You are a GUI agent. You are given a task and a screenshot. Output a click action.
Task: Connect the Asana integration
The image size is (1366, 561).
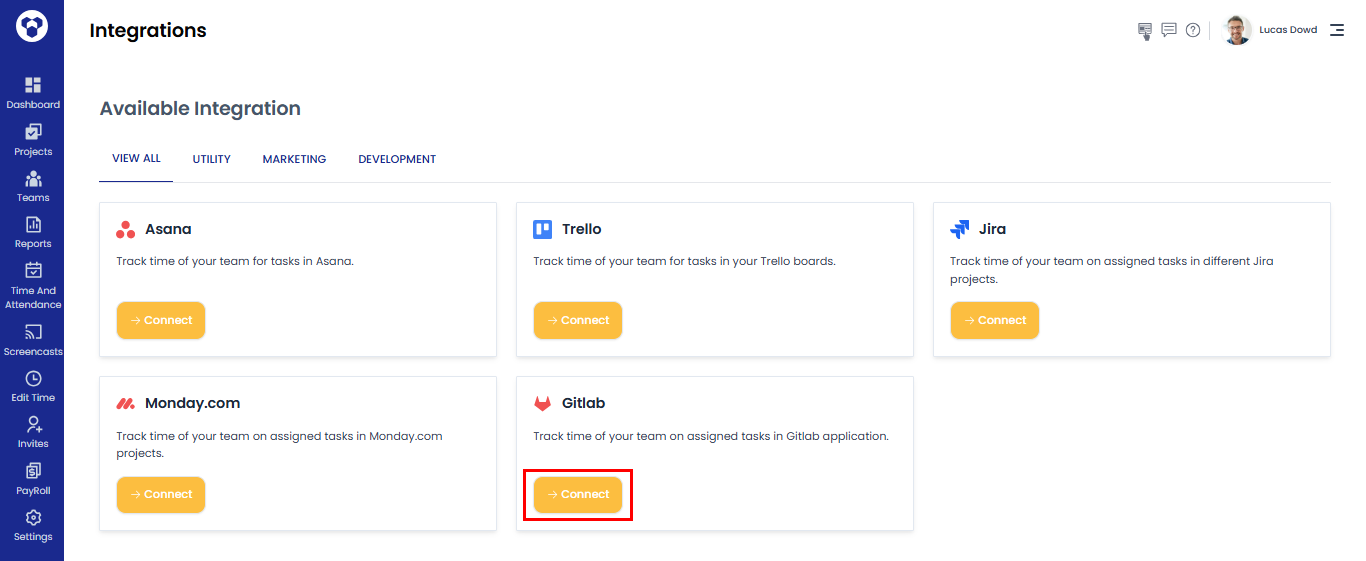coord(161,320)
